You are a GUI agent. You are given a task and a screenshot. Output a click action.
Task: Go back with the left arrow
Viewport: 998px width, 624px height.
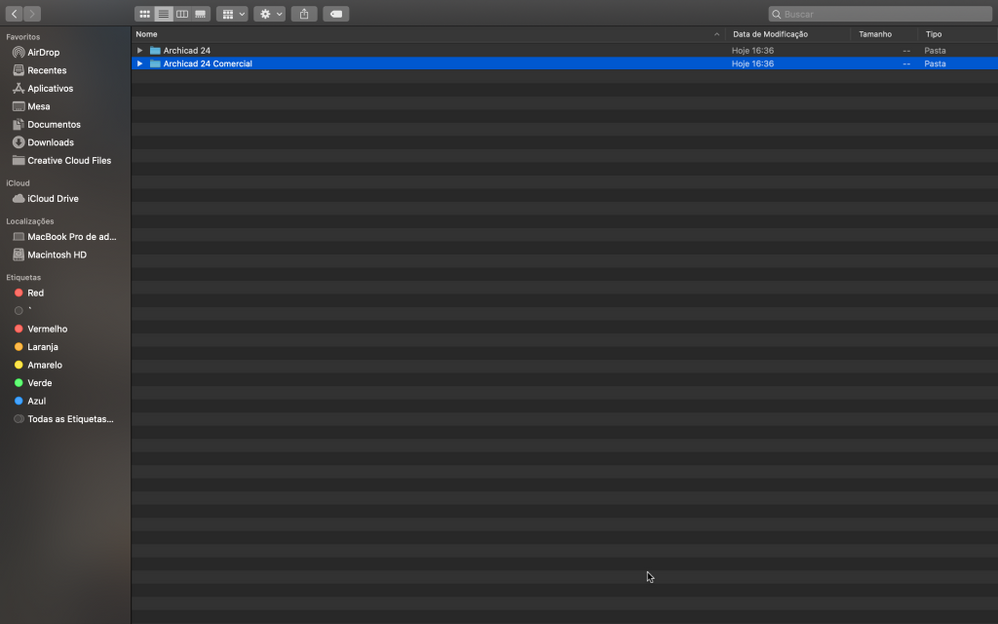[x=14, y=13]
